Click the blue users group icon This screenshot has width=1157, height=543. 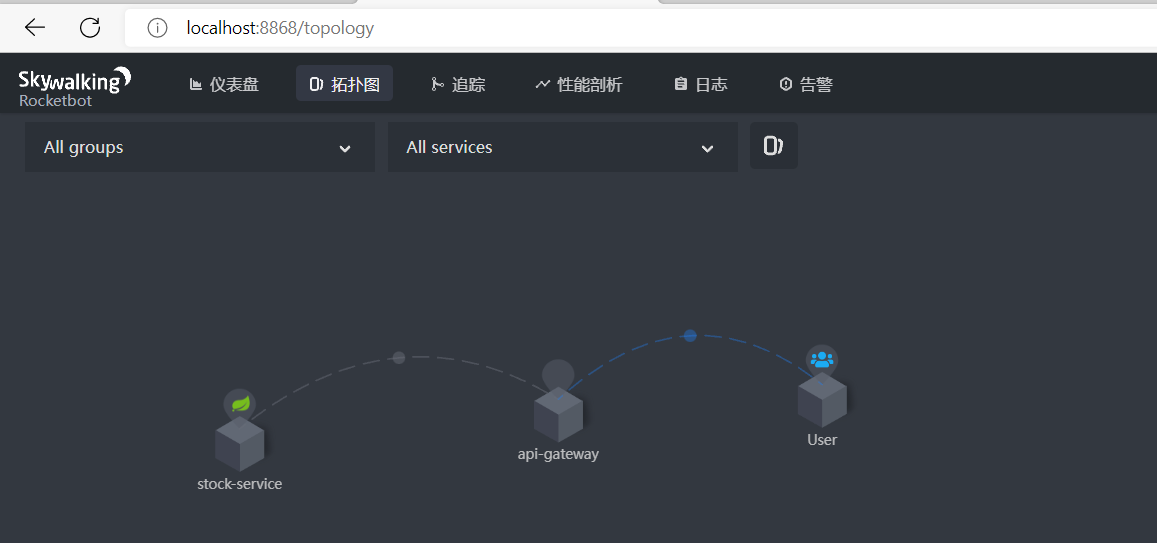821,359
